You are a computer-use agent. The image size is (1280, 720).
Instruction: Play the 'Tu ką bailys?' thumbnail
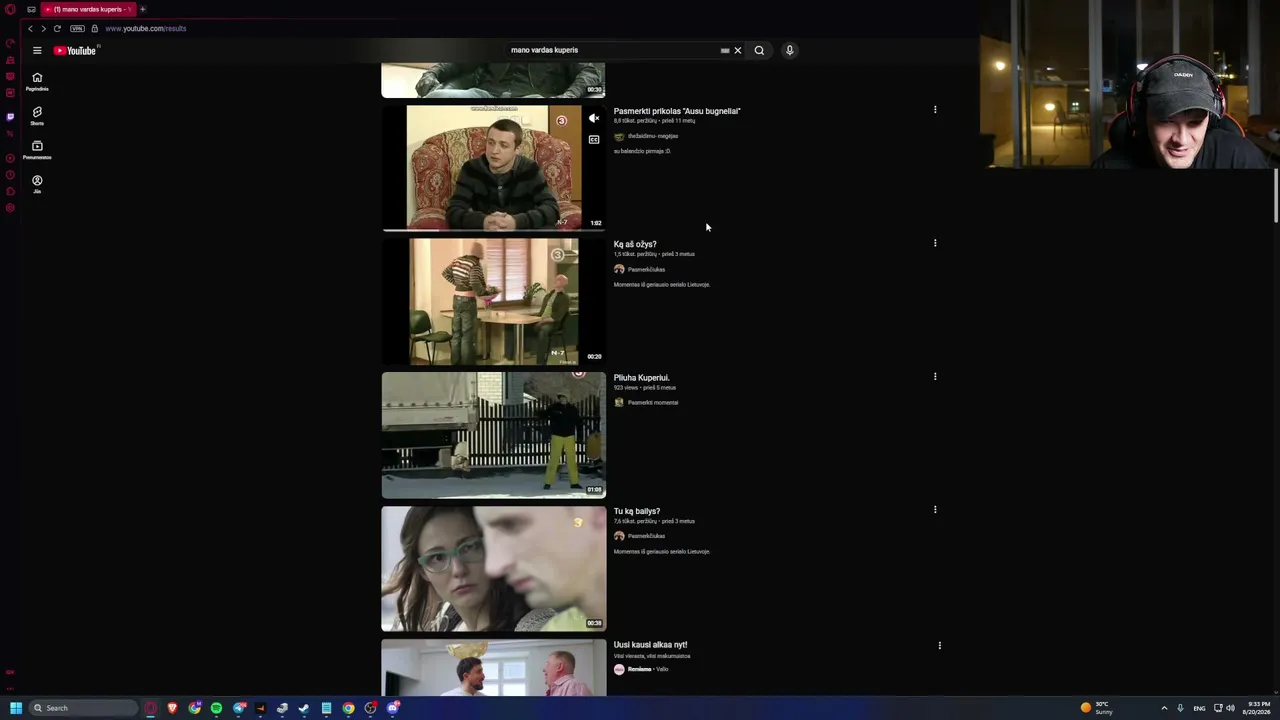pos(493,569)
